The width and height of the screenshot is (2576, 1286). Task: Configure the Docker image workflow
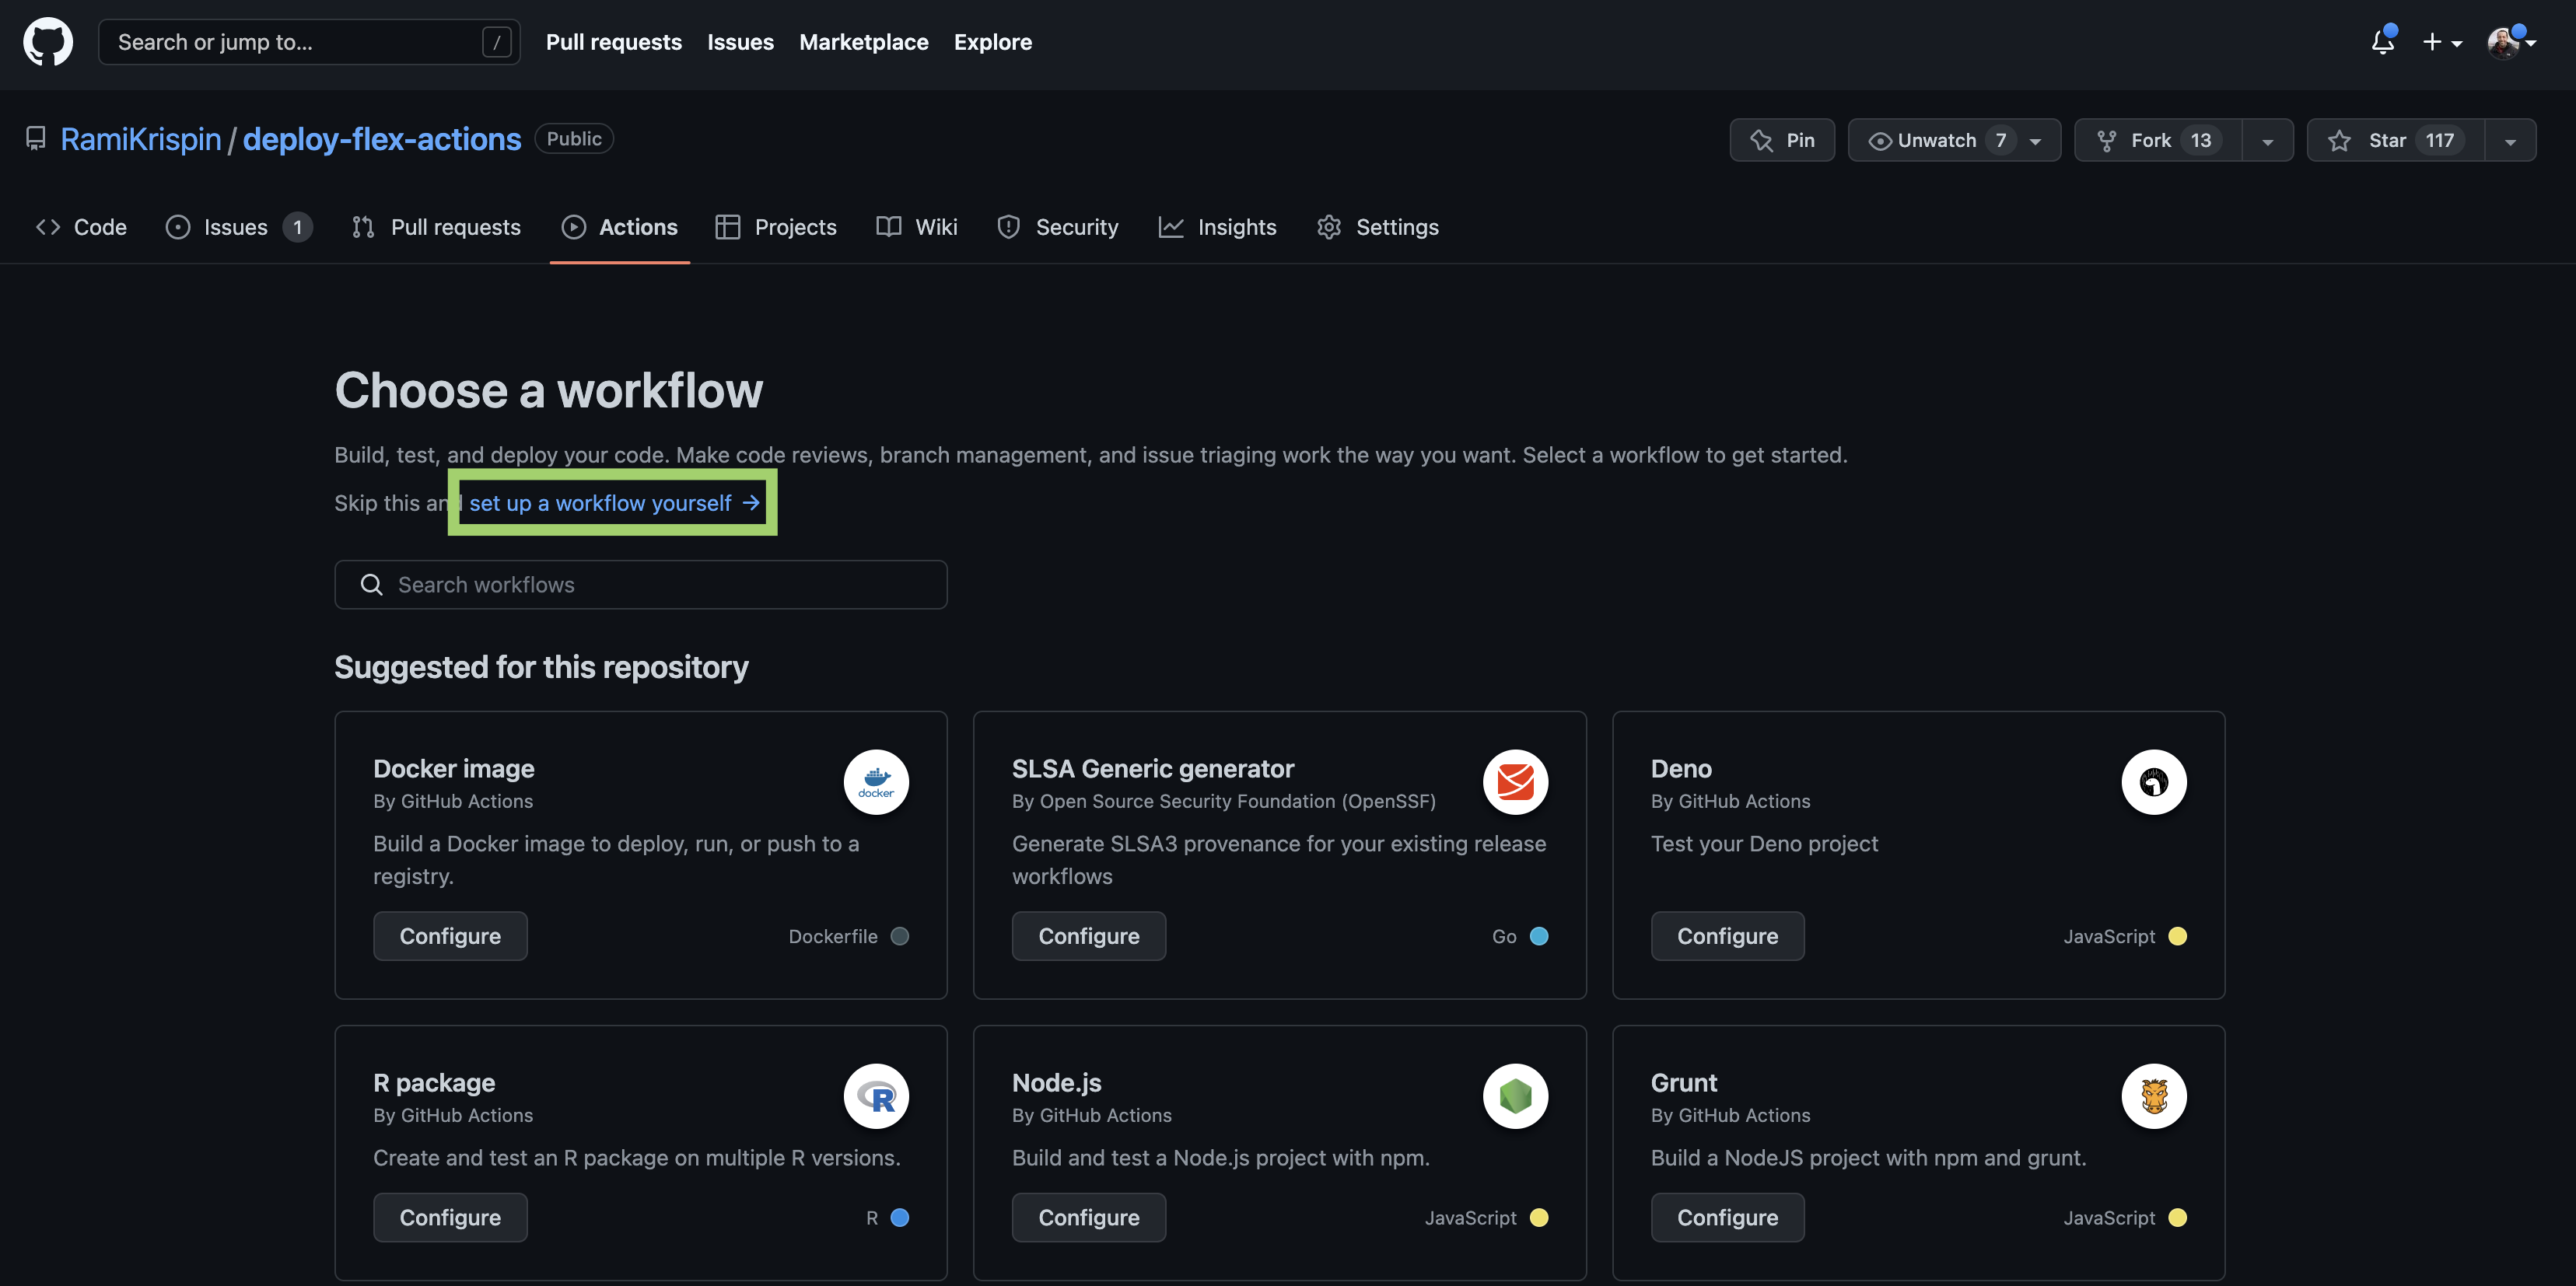coord(450,936)
